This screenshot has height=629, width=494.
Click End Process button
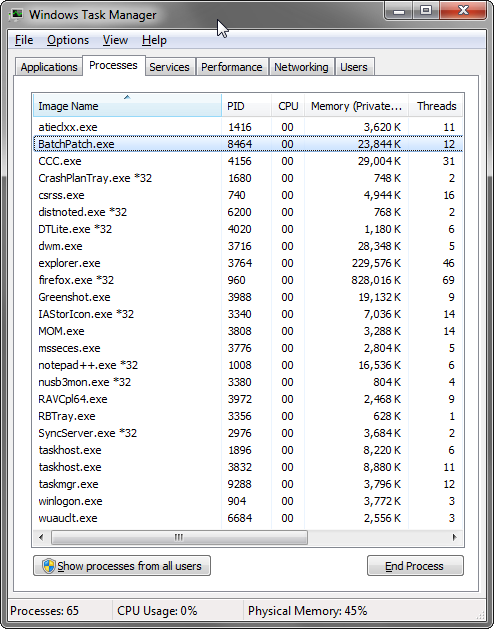pos(415,566)
